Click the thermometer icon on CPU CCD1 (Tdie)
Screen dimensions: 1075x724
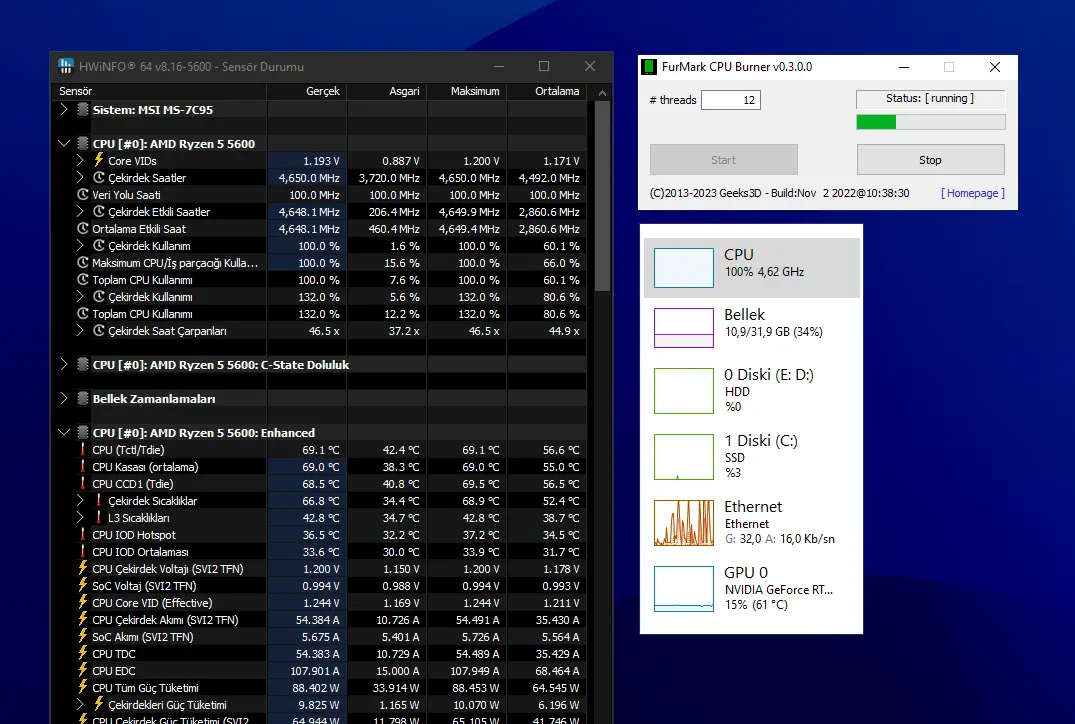[83, 483]
